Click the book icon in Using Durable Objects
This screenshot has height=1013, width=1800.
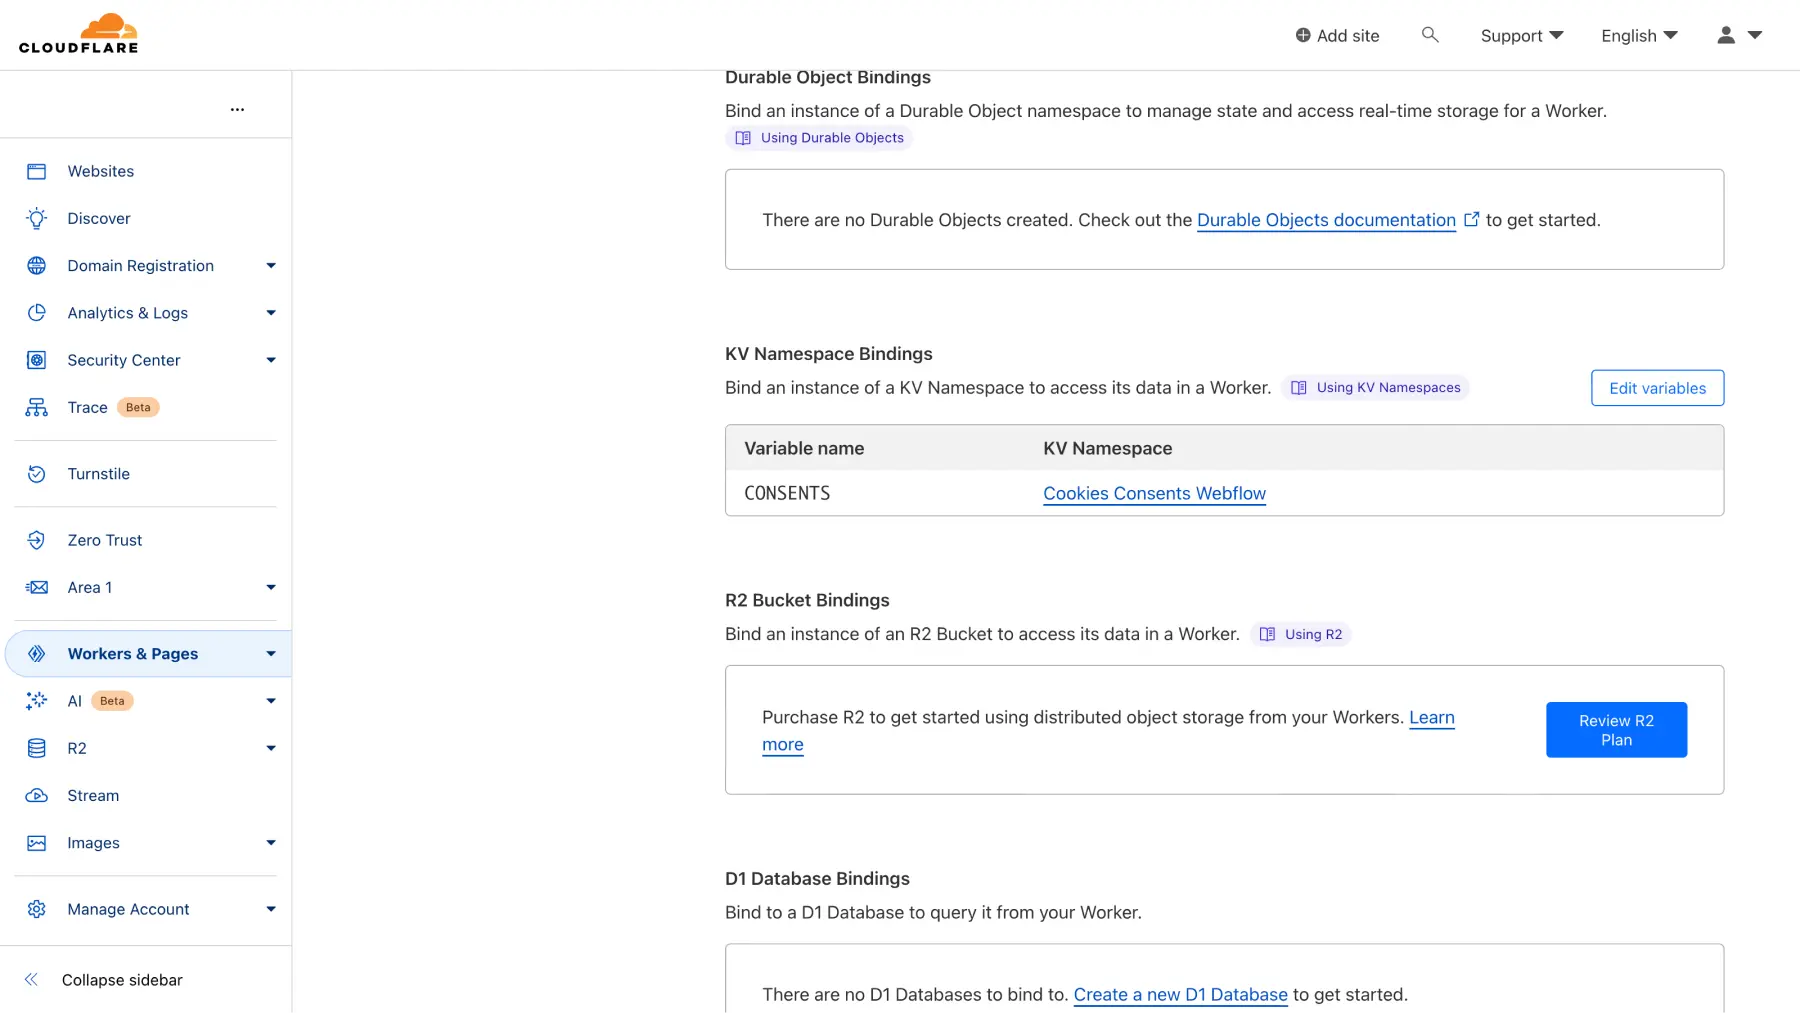coord(743,138)
